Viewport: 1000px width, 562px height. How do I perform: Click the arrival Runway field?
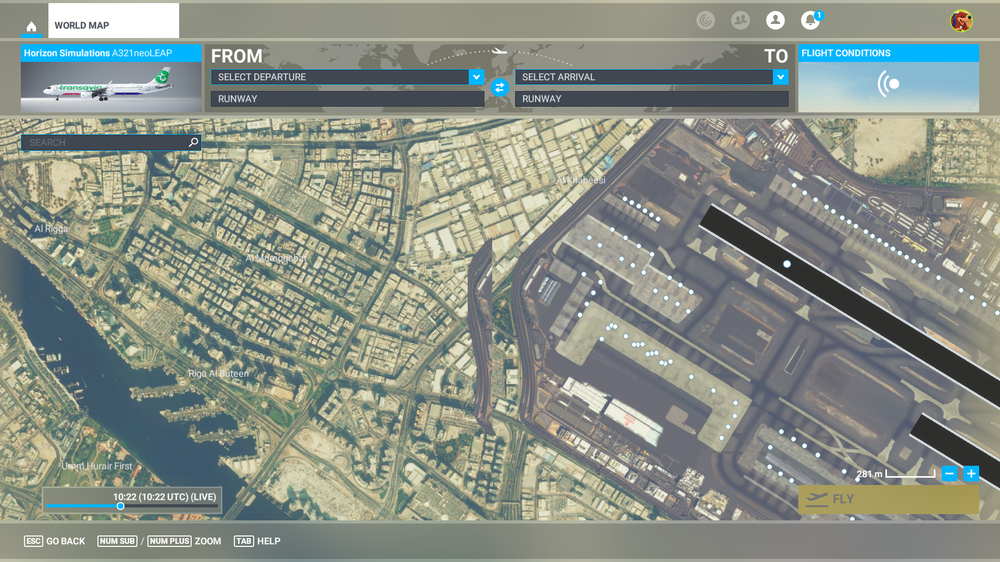[x=651, y=99]
